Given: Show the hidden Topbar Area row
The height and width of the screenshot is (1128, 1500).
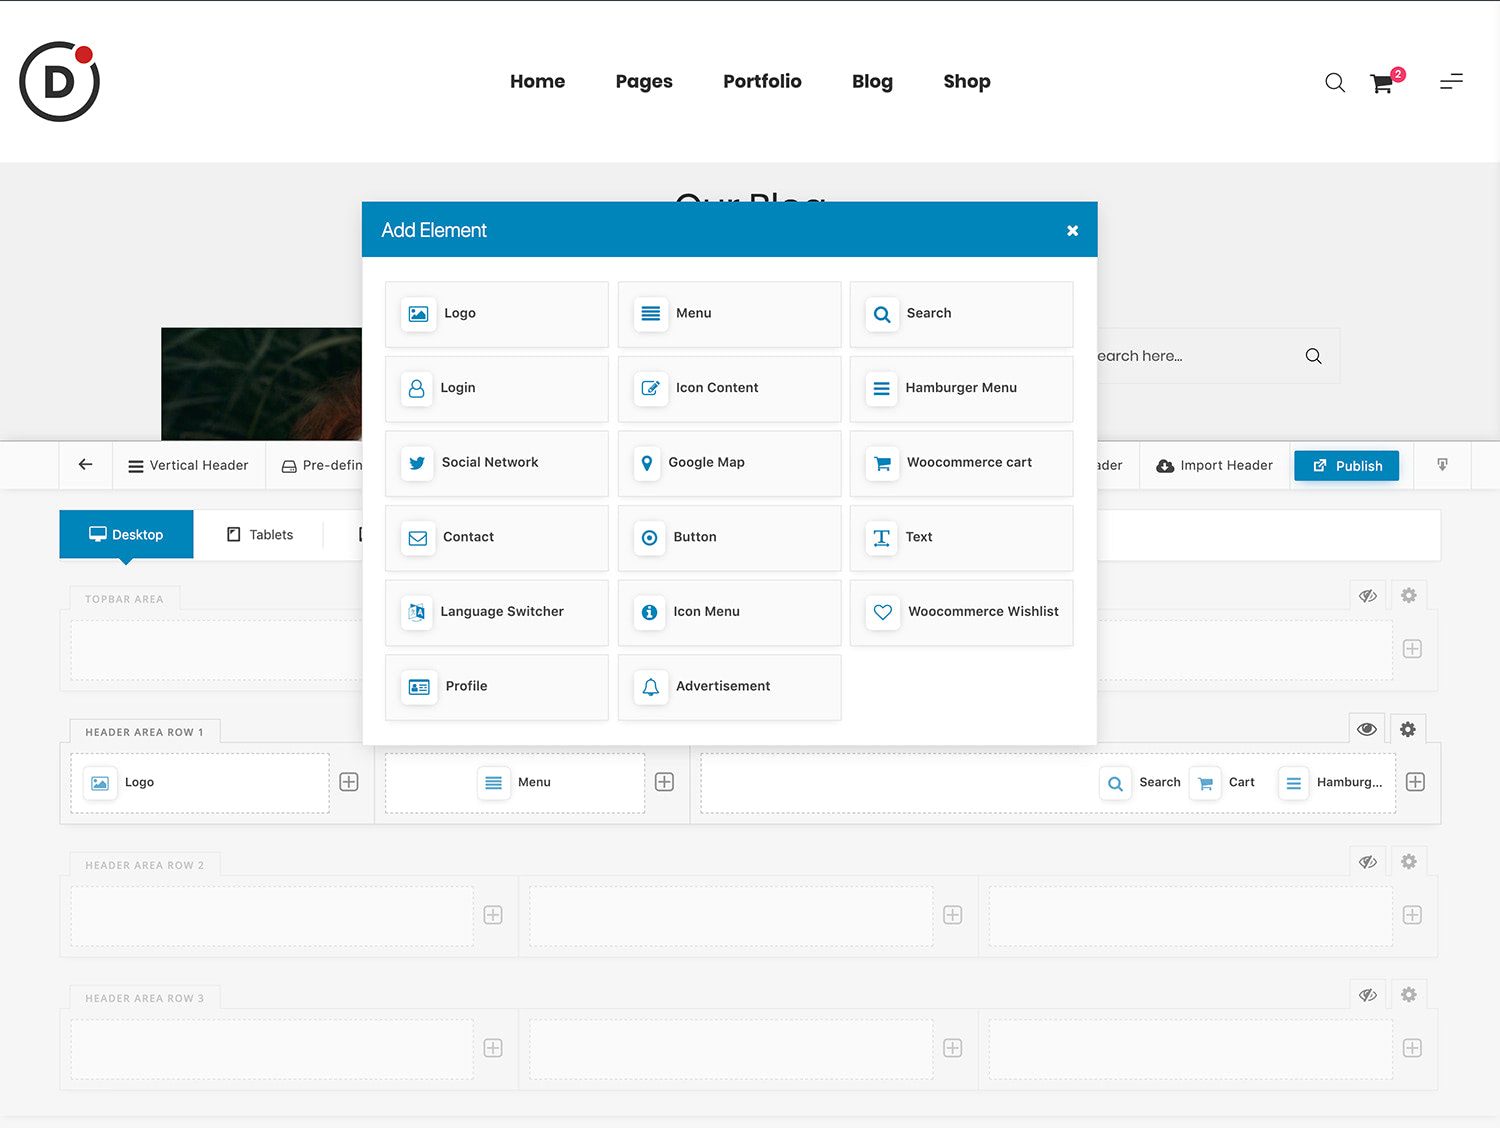Looking at the screenshot, I should 1367,596.
